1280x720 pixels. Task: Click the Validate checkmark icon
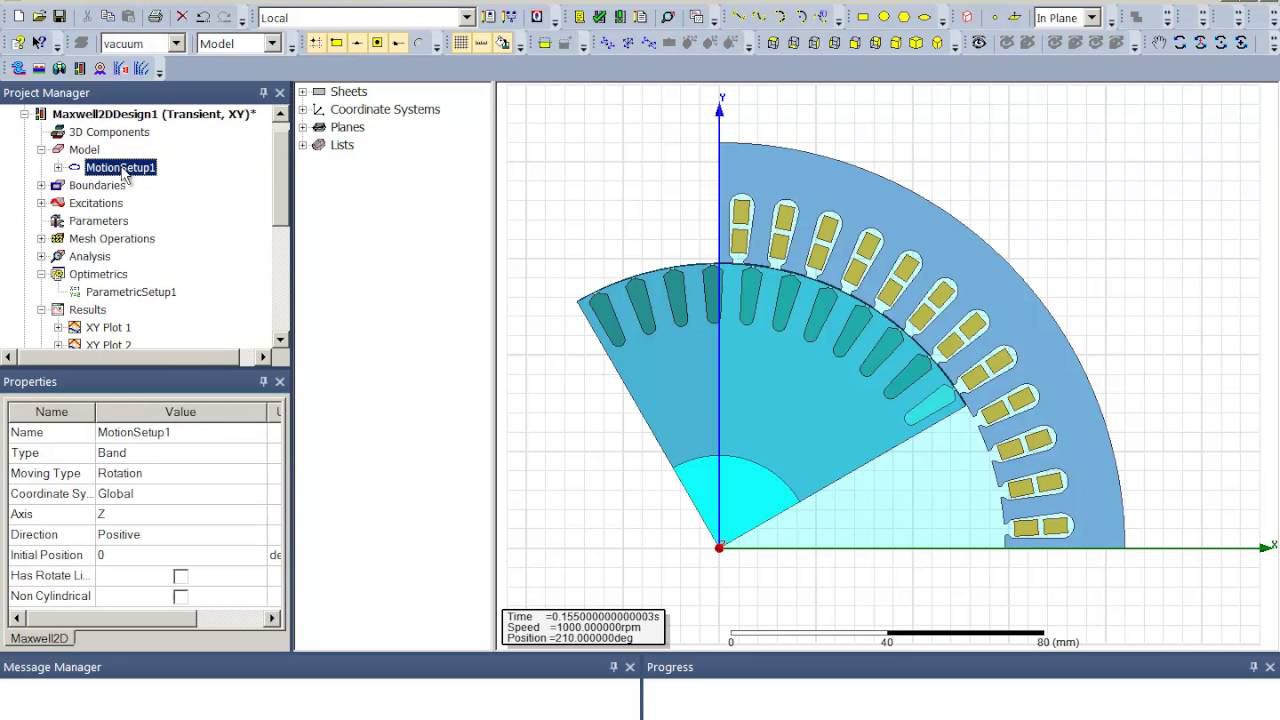coord(599,17)
